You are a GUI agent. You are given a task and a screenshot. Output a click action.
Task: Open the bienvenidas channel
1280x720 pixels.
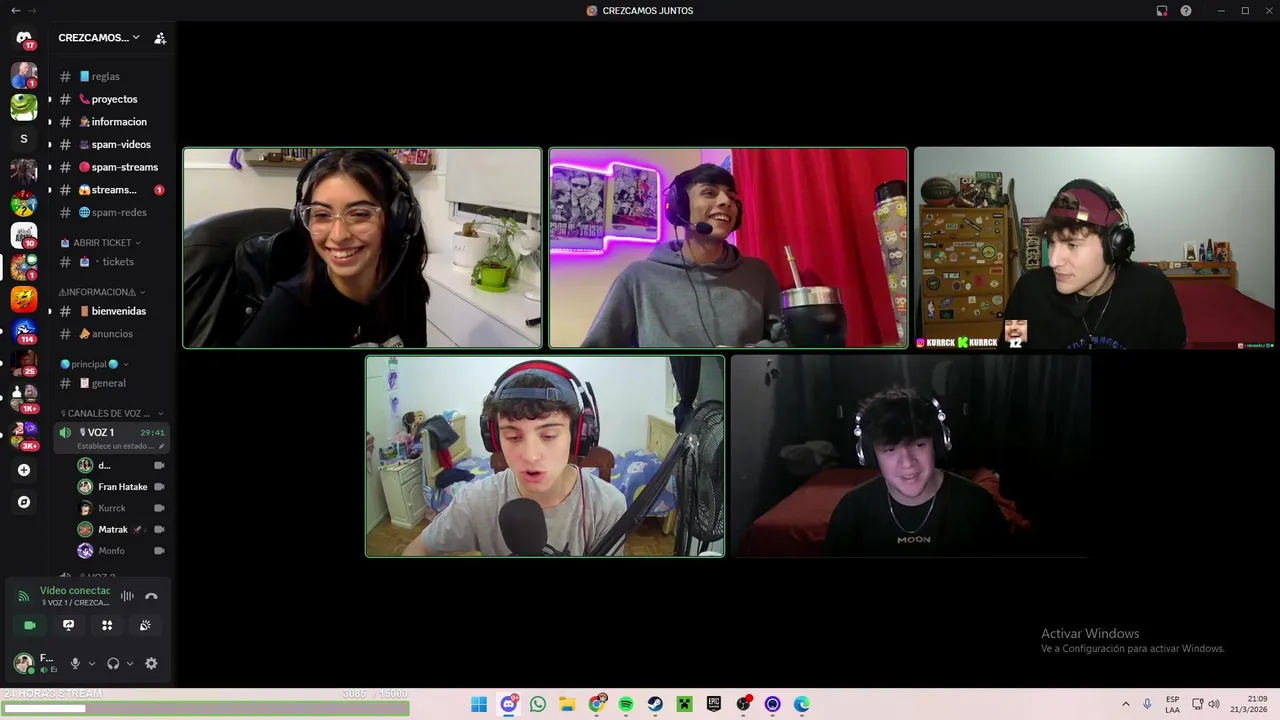coord(111,311)
